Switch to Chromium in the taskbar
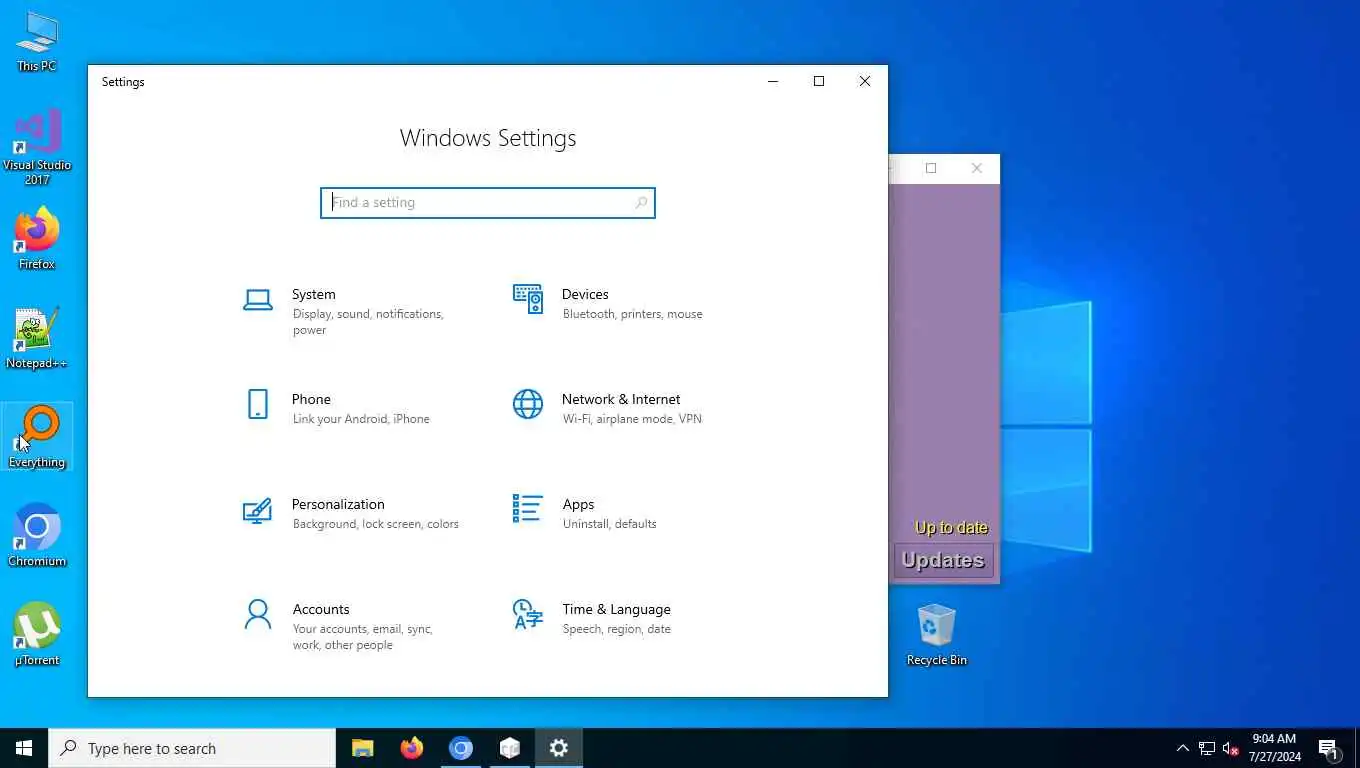This screenshot has width=1360, height=768. [460, 748]
